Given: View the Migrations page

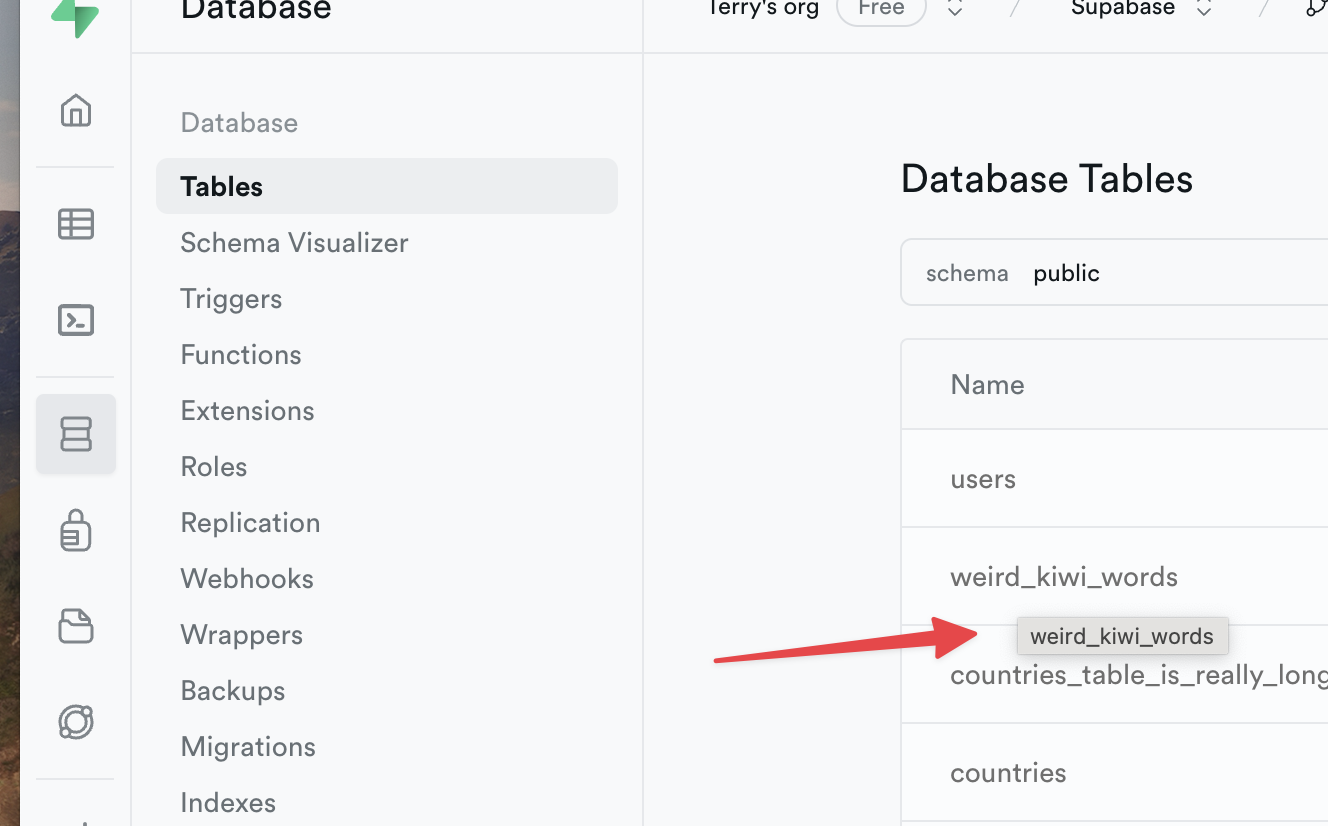Looking at the screenshot, I should pyautogui.click(x=247, y=746).
